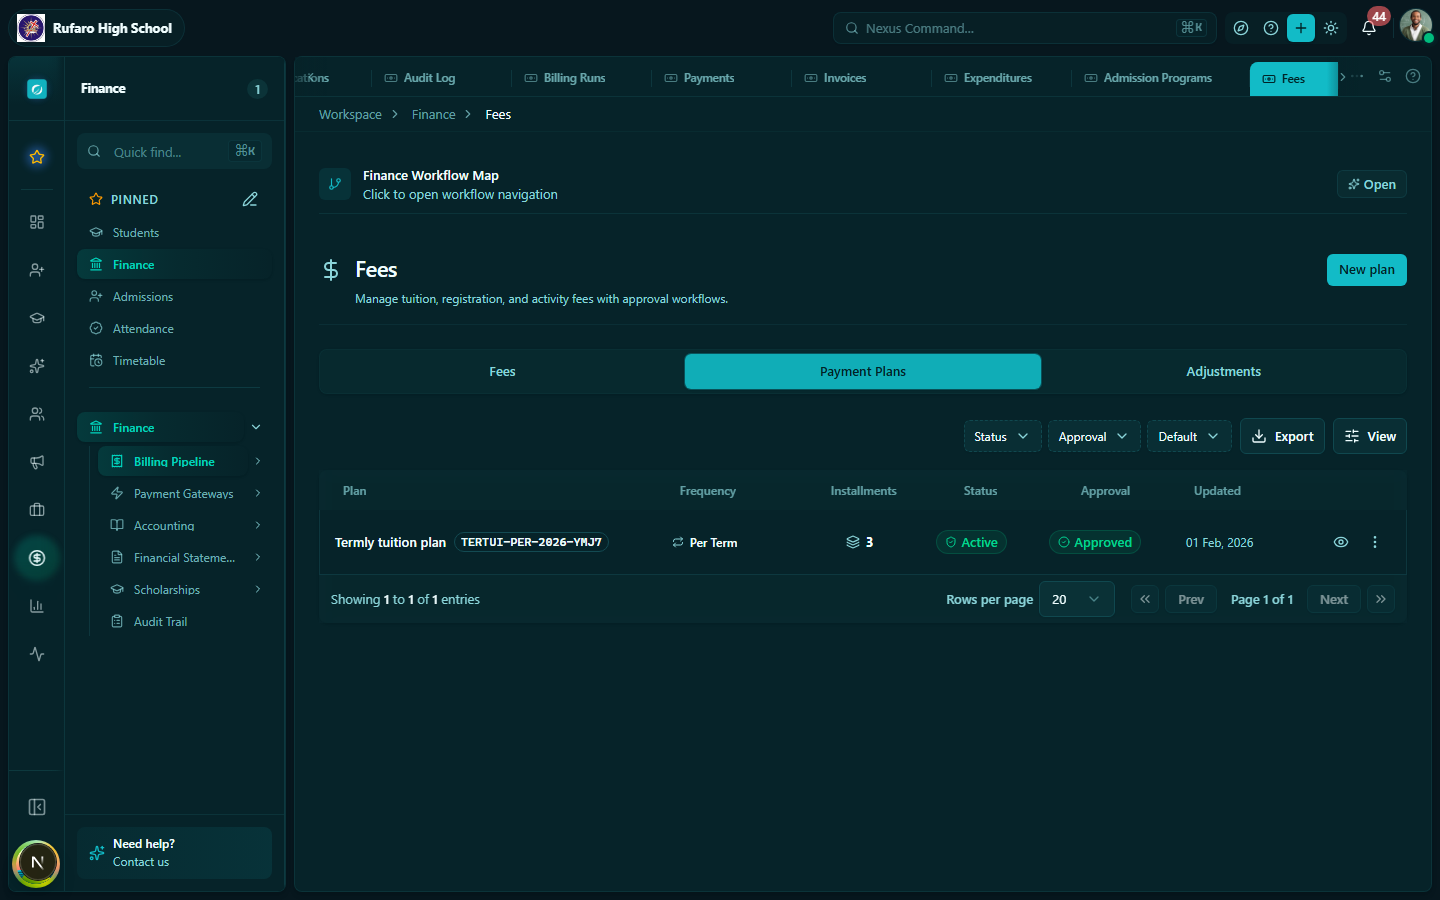Open the Payments tab
Screen dimensions: 1440x900
(700, 78)
